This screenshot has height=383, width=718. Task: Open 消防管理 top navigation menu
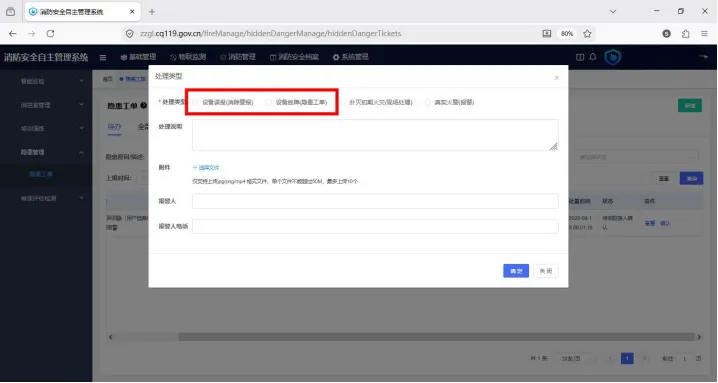pos(238,57)
